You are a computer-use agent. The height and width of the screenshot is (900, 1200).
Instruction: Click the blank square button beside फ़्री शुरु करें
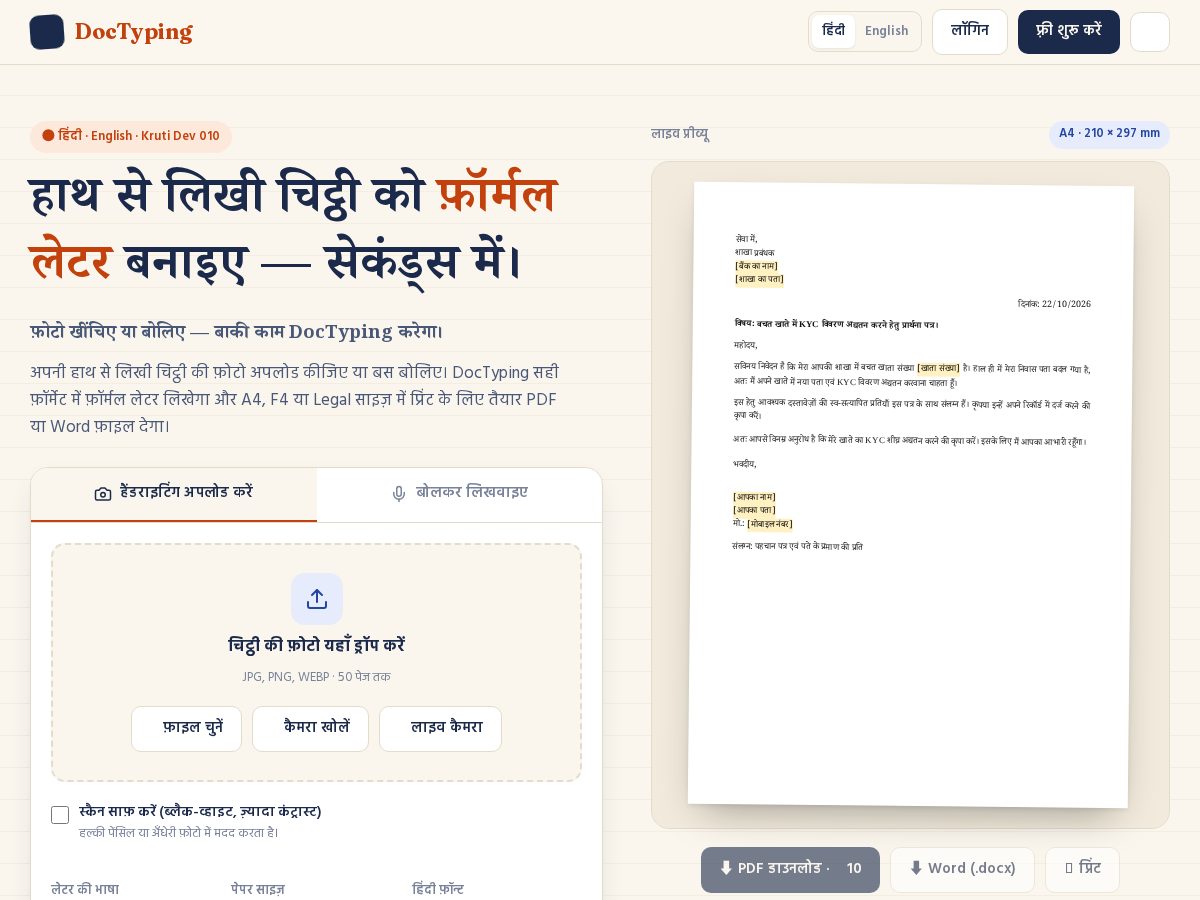tap(1150, 32)
